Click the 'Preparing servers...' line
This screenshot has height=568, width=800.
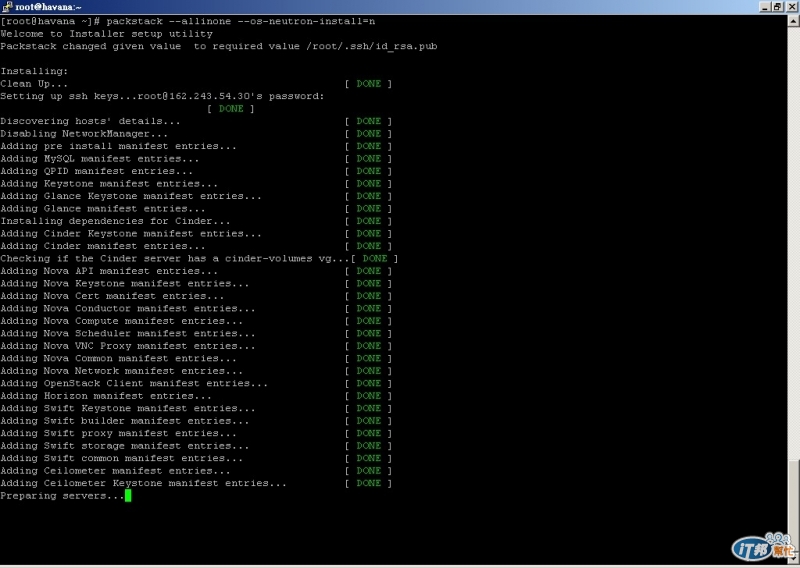click(x=62, y=496)
